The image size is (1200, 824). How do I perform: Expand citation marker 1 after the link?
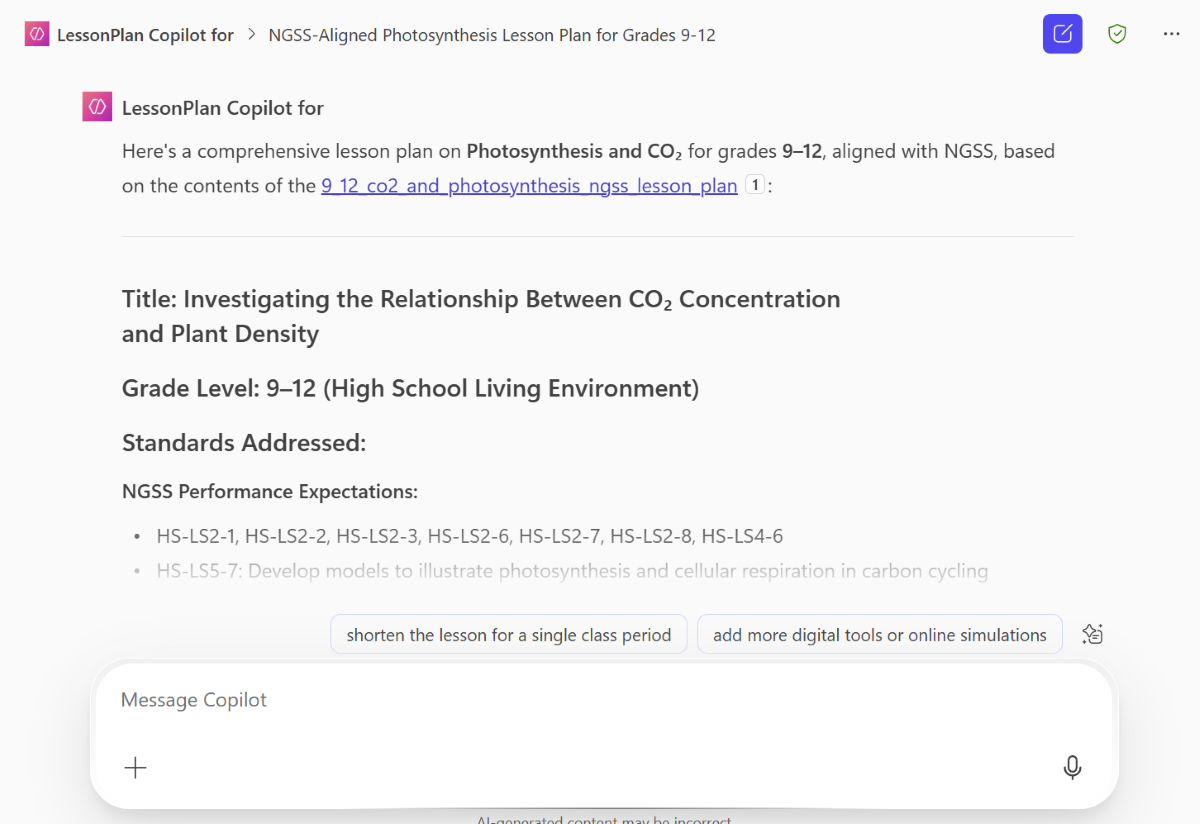(755, 184)
